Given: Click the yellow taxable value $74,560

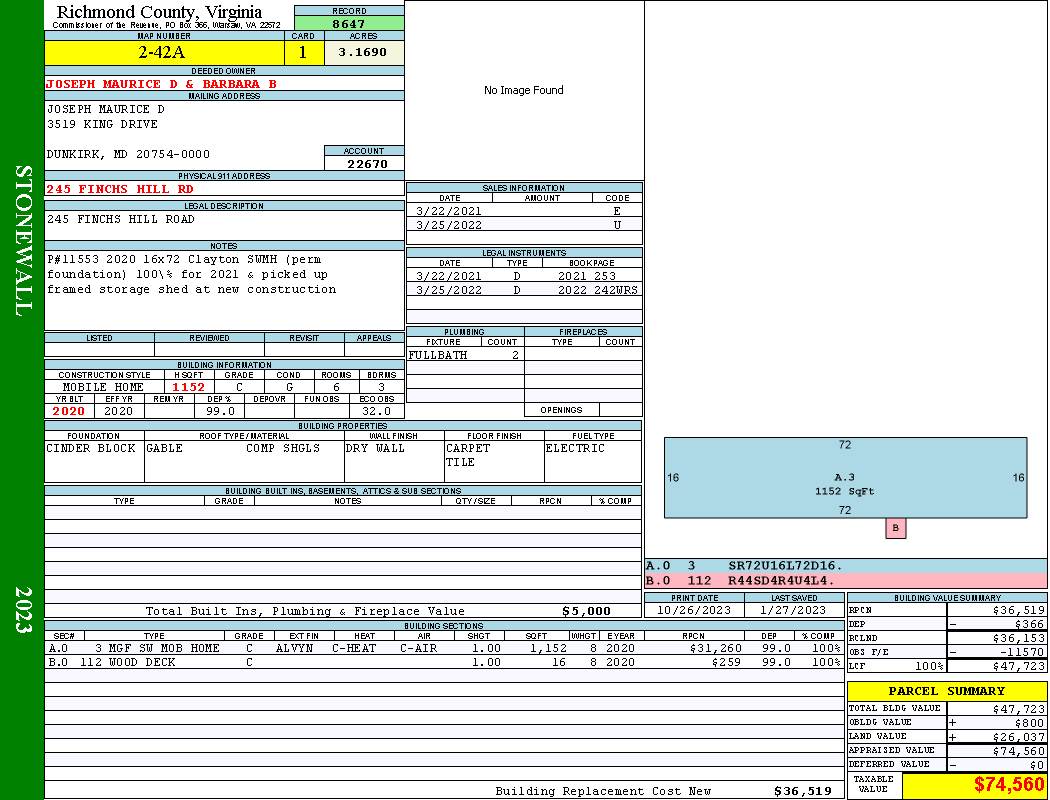Looking at the screenshot, I should point(974,784).
